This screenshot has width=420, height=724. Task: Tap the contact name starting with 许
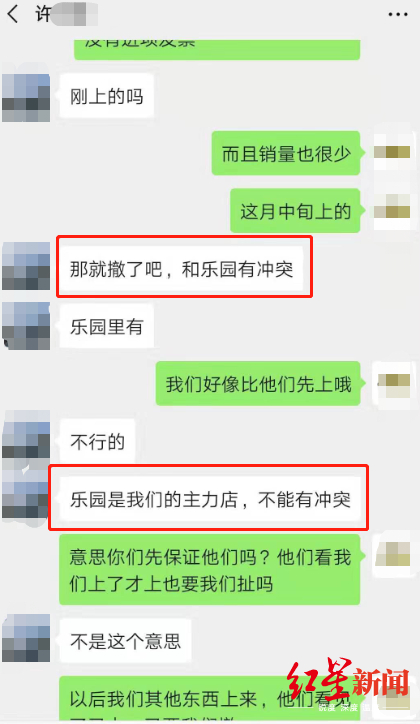(66, 14)
